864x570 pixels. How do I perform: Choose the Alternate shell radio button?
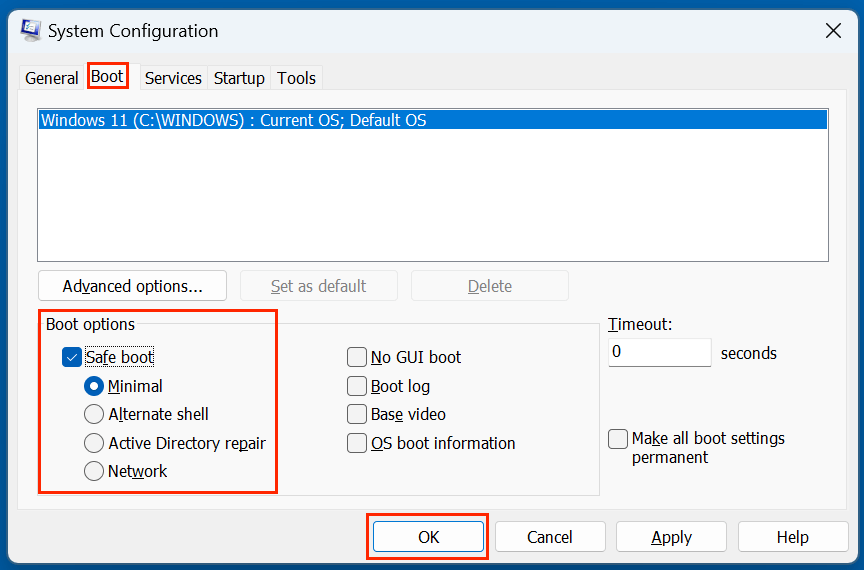(x=94, y=414)
